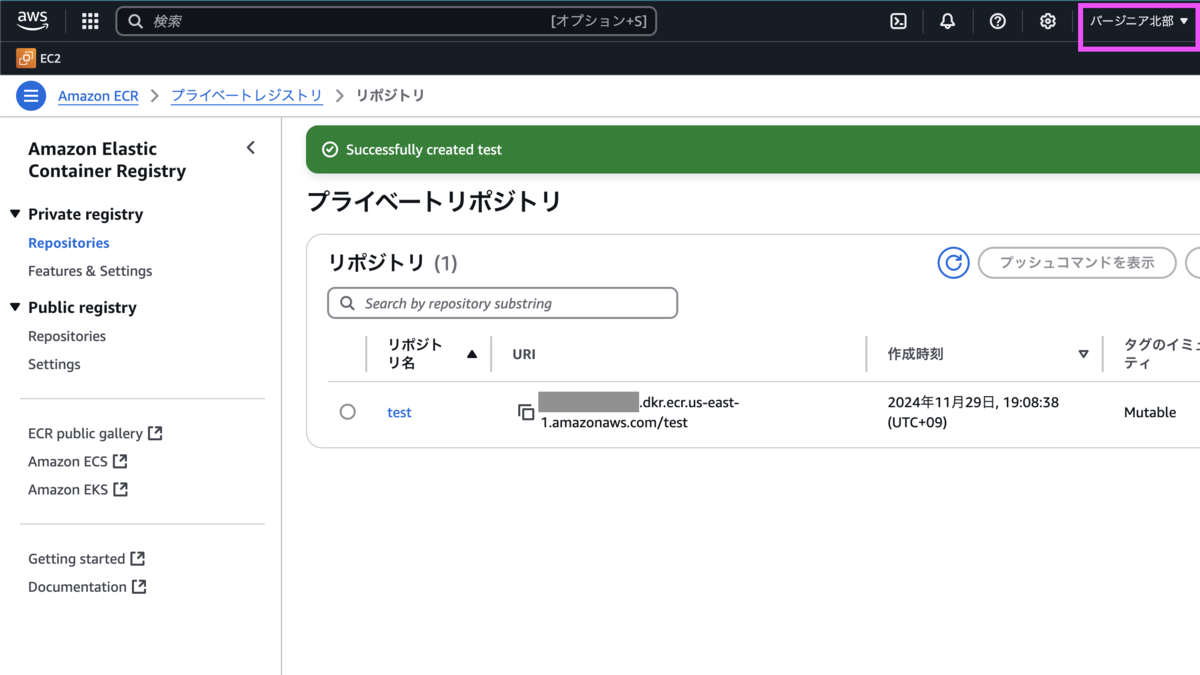Go to Amazon ECR breadcrumb
The width and height of the screenshot is (1200, 675).
coord(98,96)
